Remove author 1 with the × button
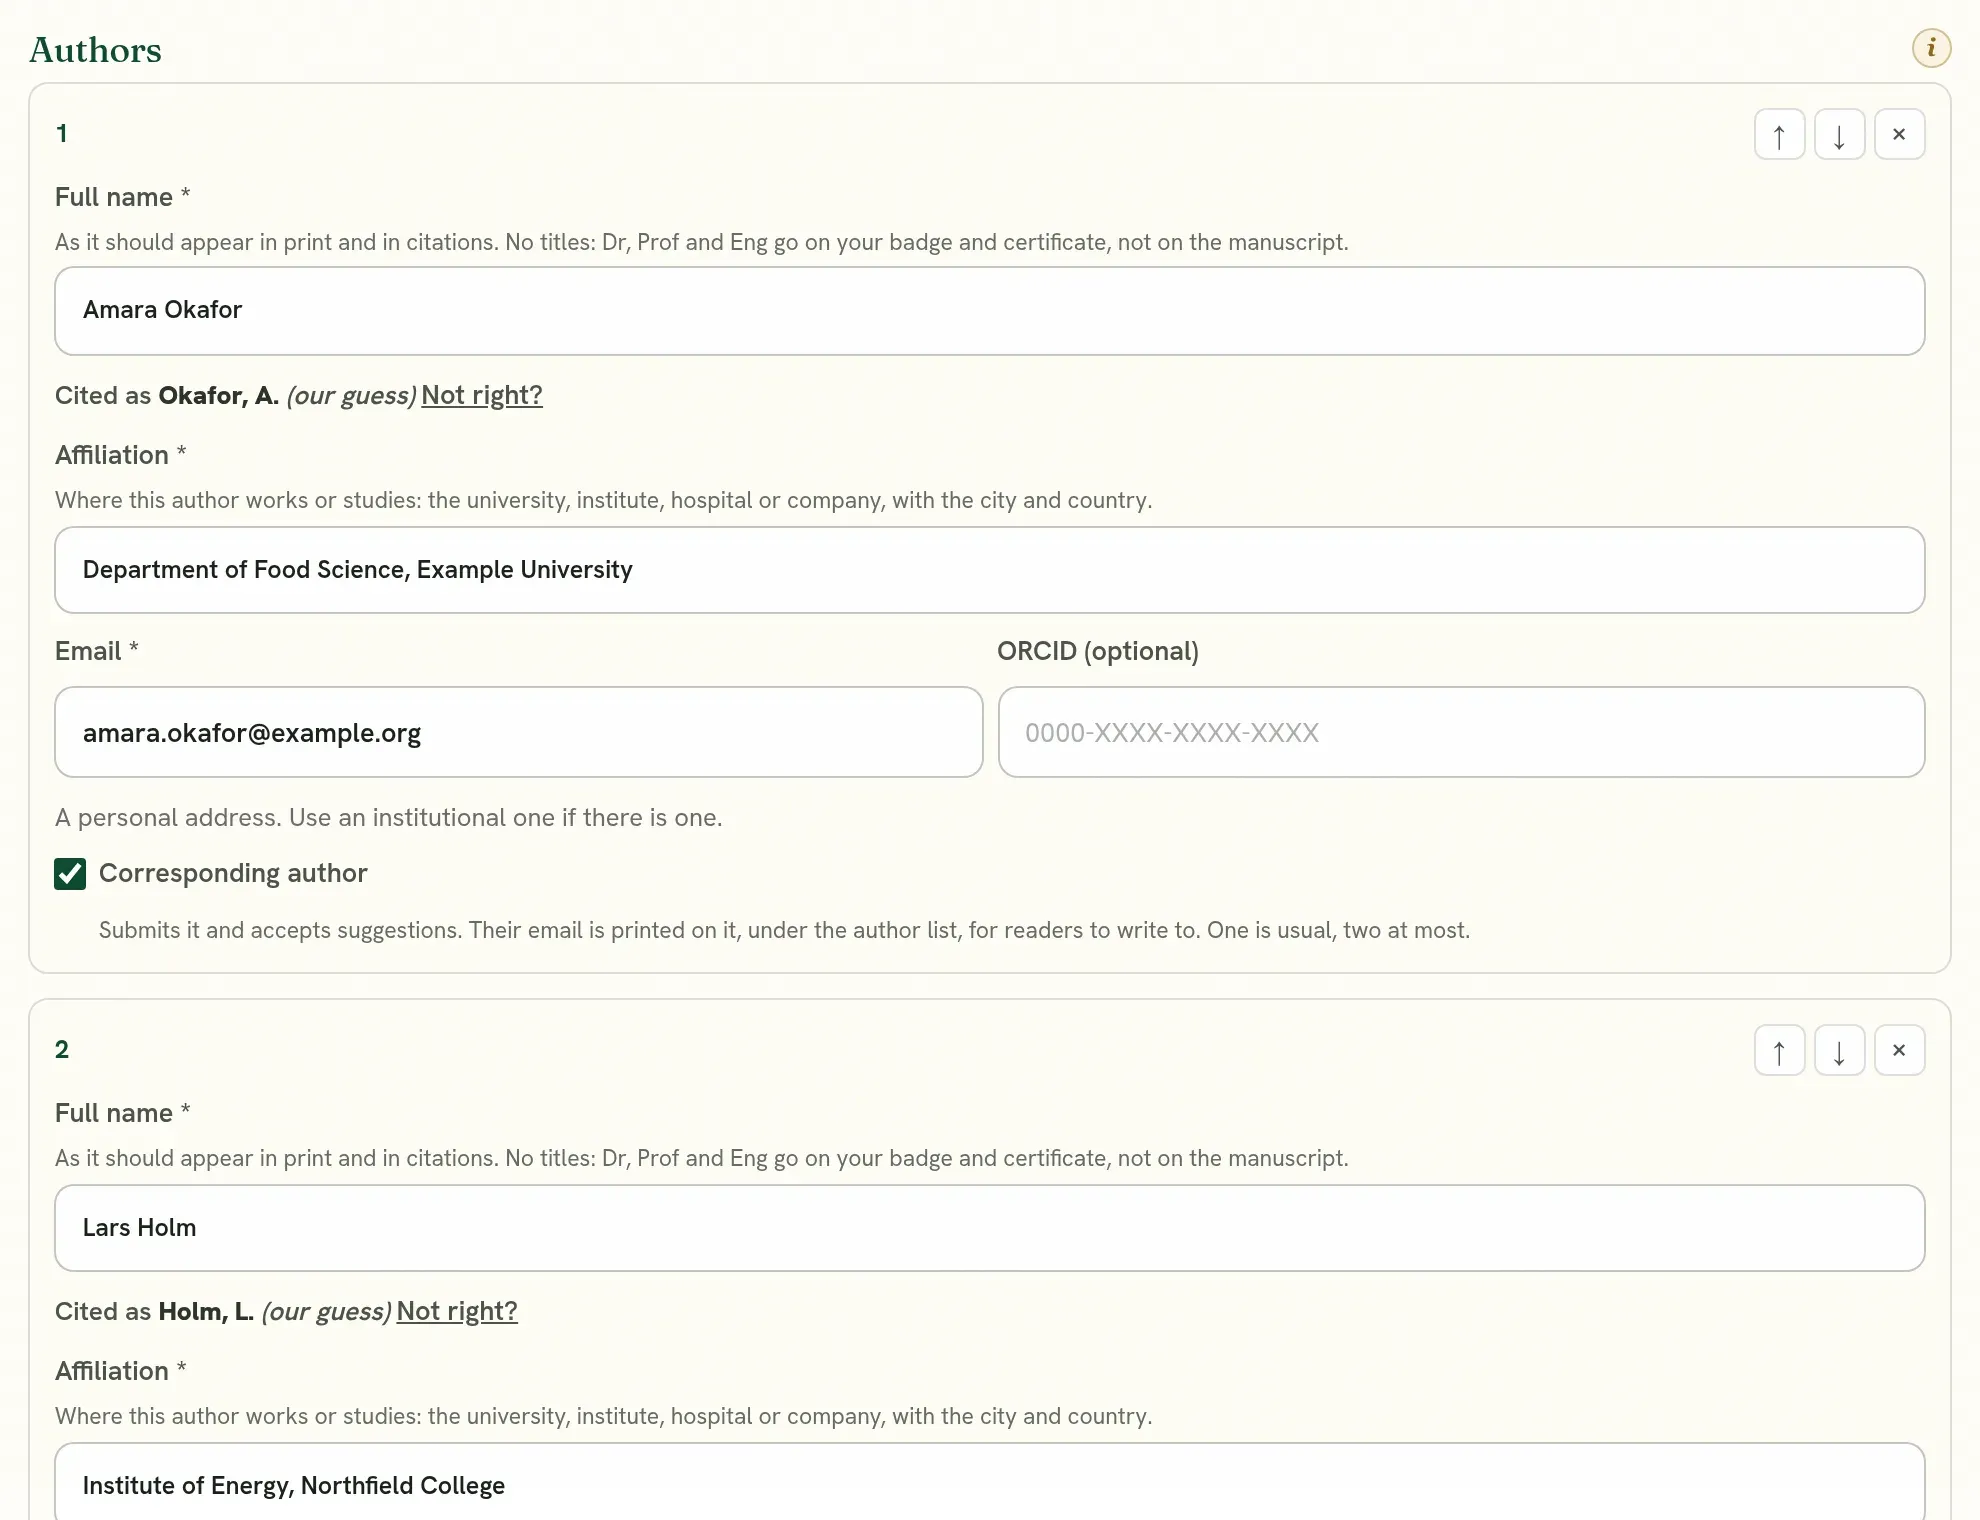This screenshot has height=1520, width=1980. [x=1899, y=134]
